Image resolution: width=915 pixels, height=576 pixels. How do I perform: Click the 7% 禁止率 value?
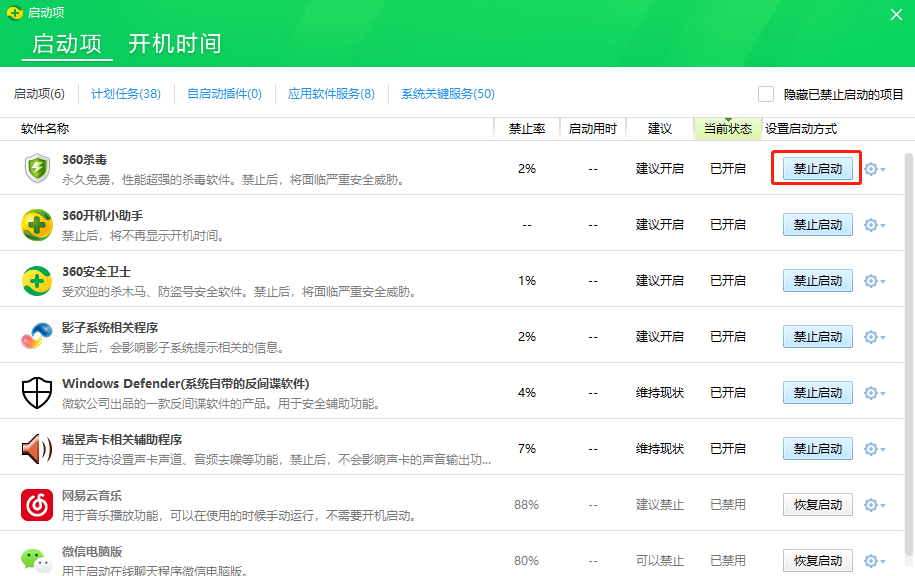527,449
